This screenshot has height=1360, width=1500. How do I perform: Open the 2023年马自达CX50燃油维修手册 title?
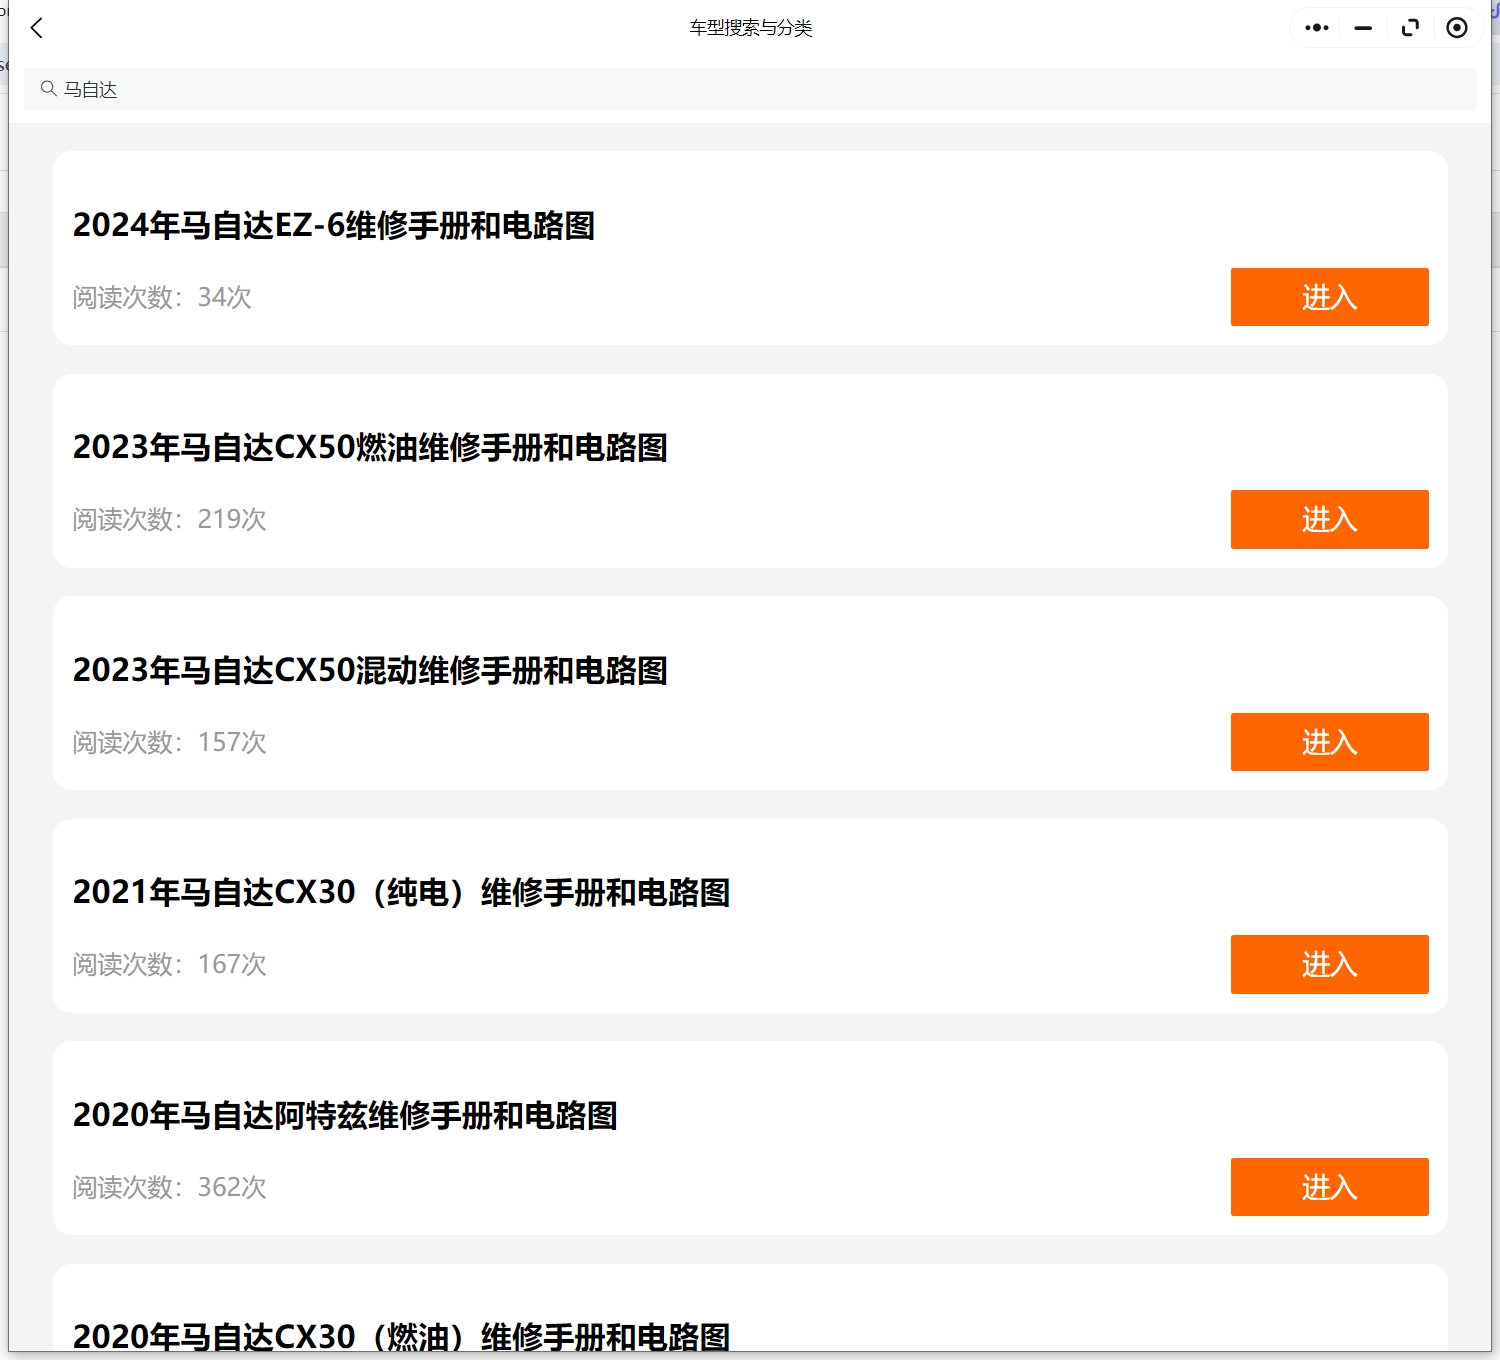[369, 448]
